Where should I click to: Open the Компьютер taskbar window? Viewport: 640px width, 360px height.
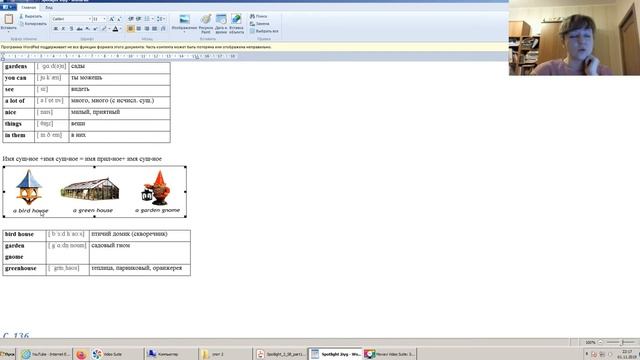tap(171, 354)
